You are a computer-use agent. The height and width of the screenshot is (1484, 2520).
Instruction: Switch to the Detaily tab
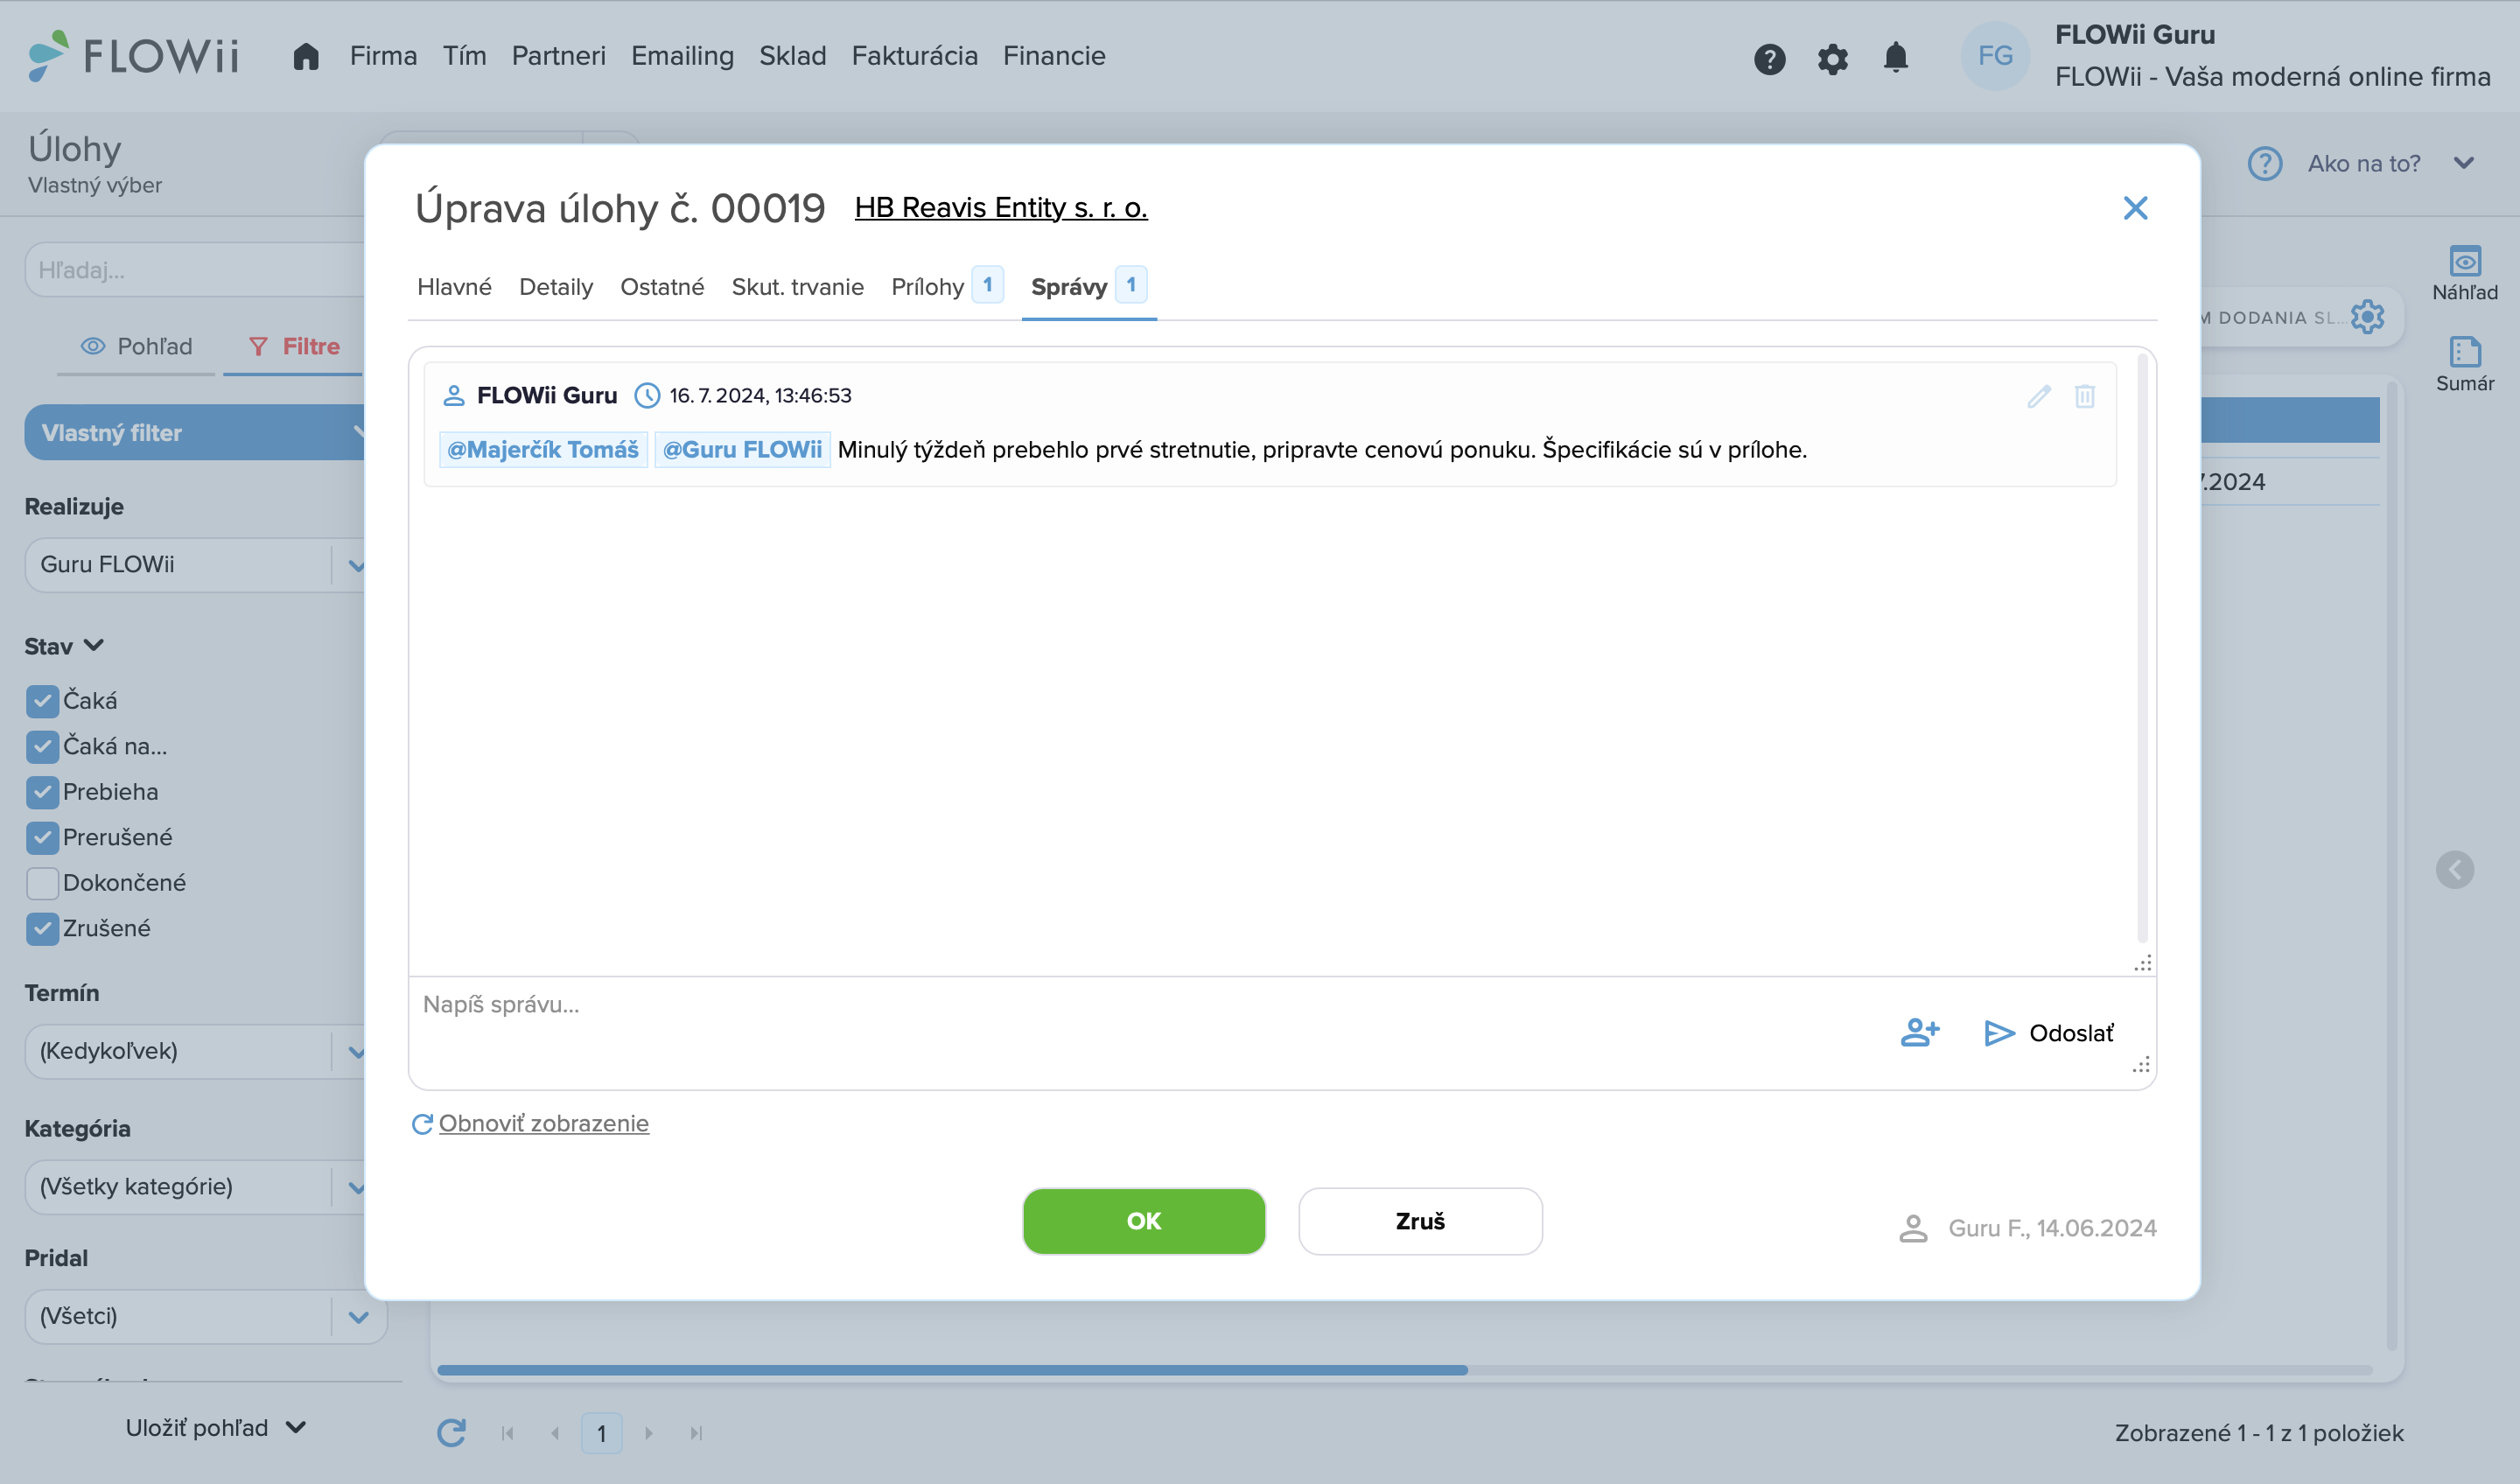pyautogui.click(x=556, y=287)
